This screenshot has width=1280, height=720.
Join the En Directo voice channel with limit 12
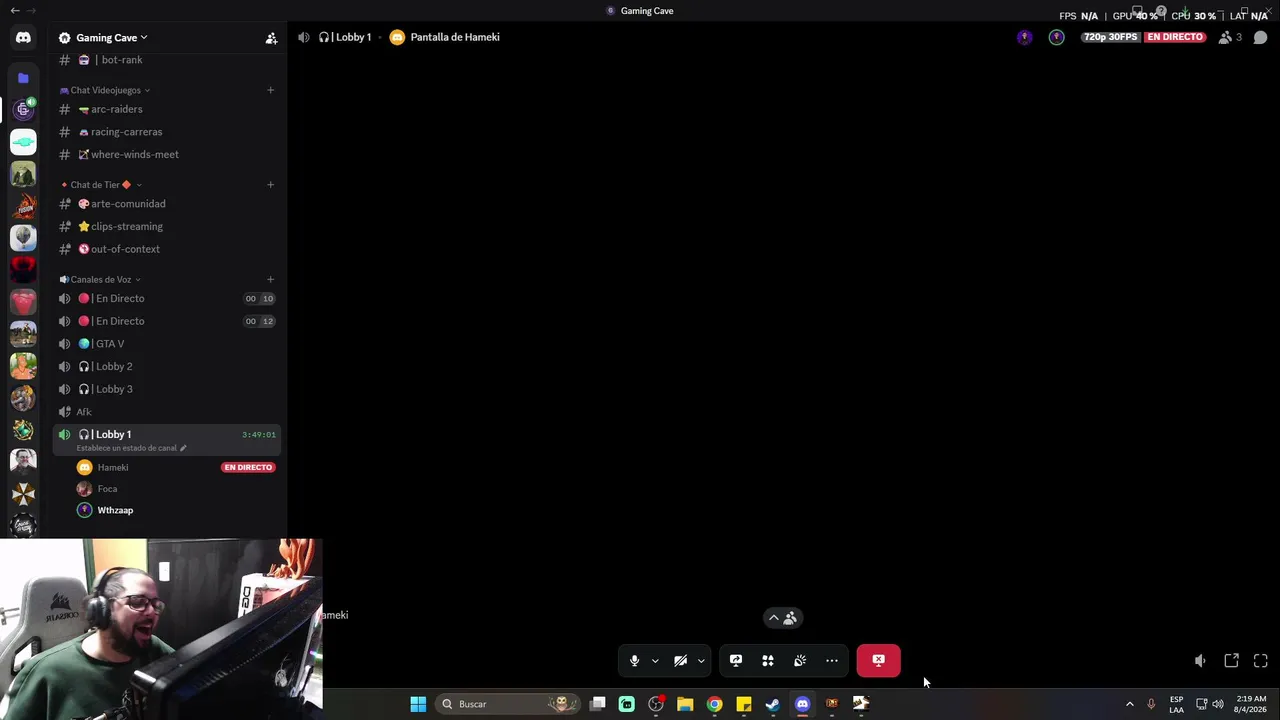(x=167, y=321)
